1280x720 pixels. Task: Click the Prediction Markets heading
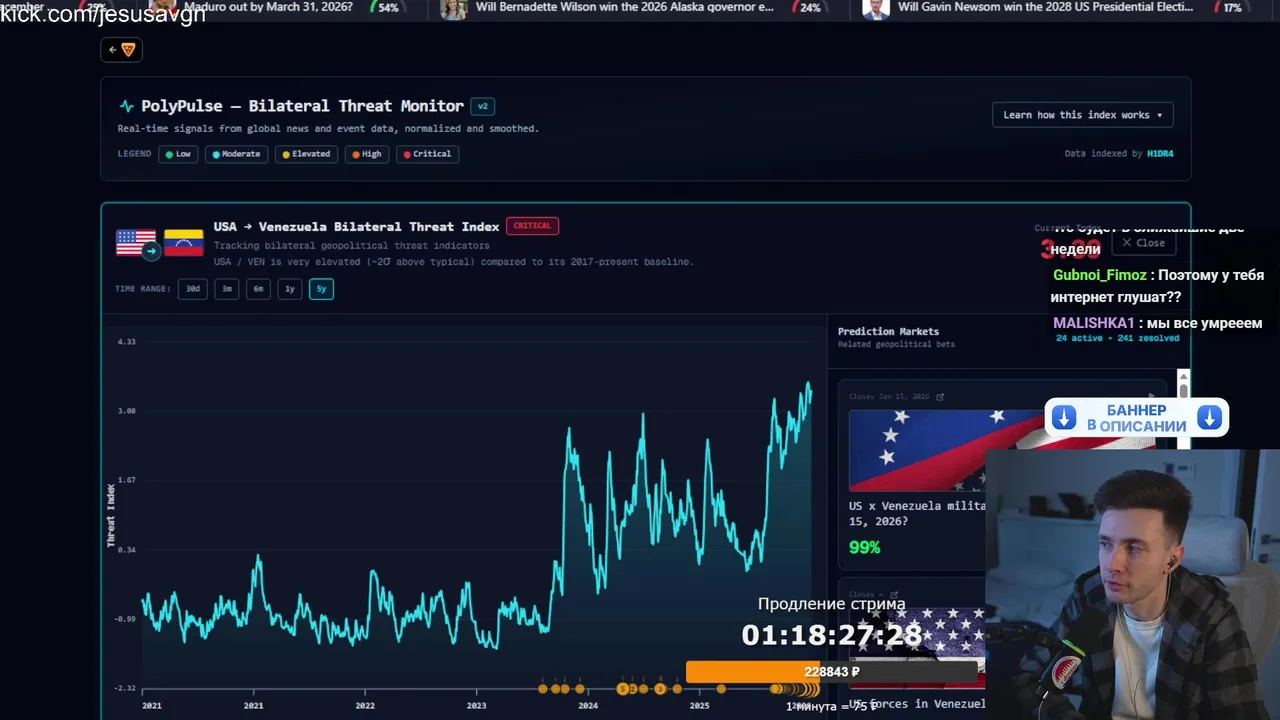click(888, 331)
